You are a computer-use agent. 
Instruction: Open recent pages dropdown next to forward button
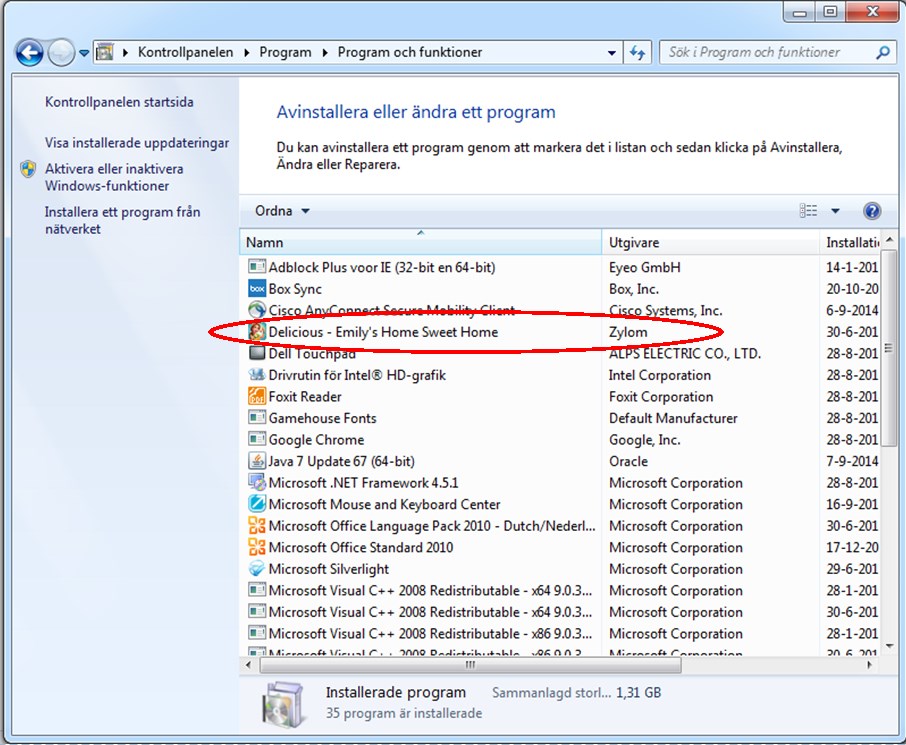coord(84,53)
